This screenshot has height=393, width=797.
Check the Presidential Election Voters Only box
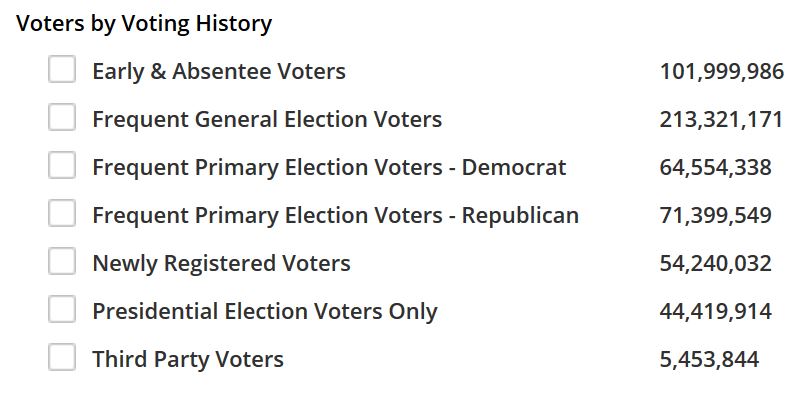[x=62, y=309]
